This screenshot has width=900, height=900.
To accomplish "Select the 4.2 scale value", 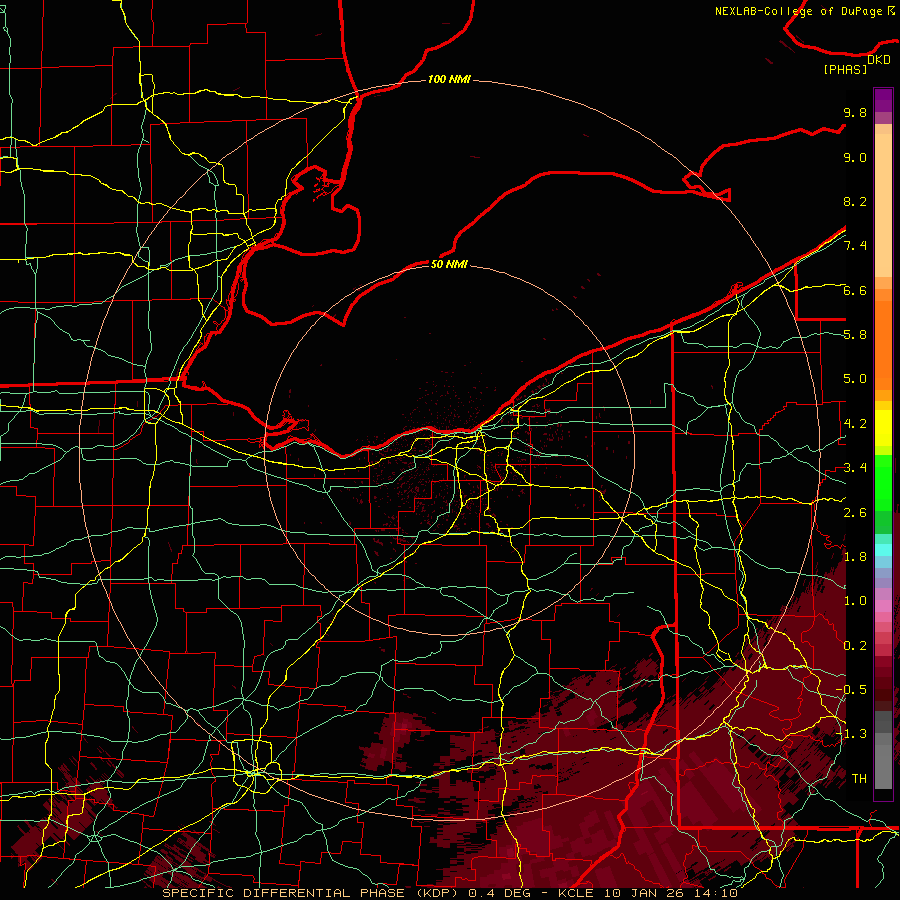I will click(855, 424).
